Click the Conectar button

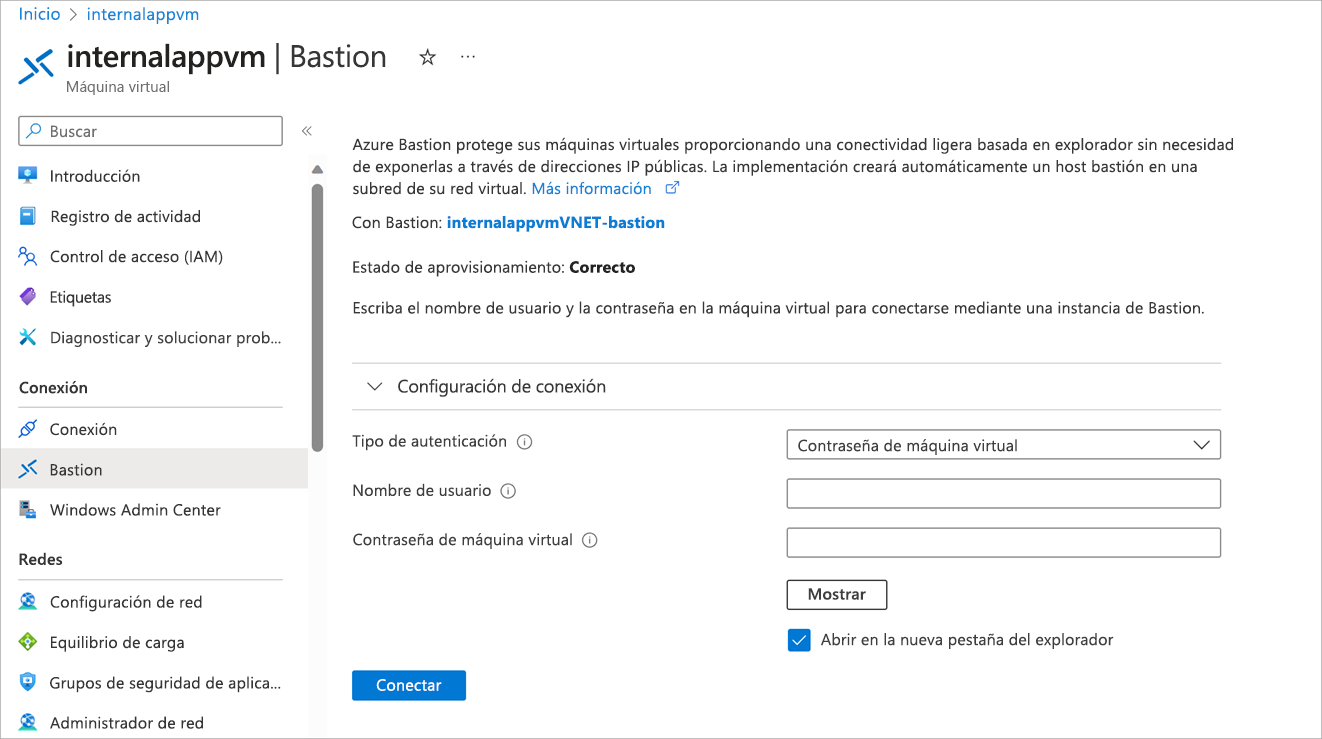(x=409, y=685)
